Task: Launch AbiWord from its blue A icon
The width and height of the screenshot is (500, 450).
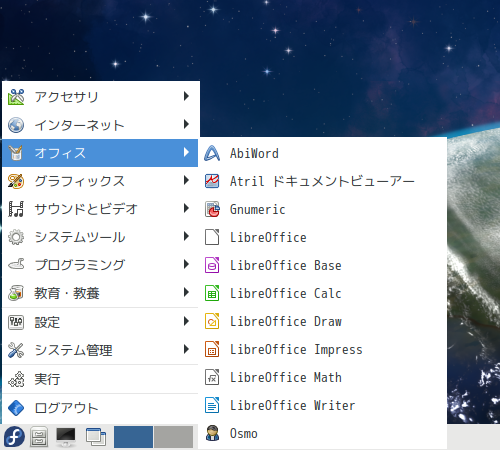Action: [212, 153]
